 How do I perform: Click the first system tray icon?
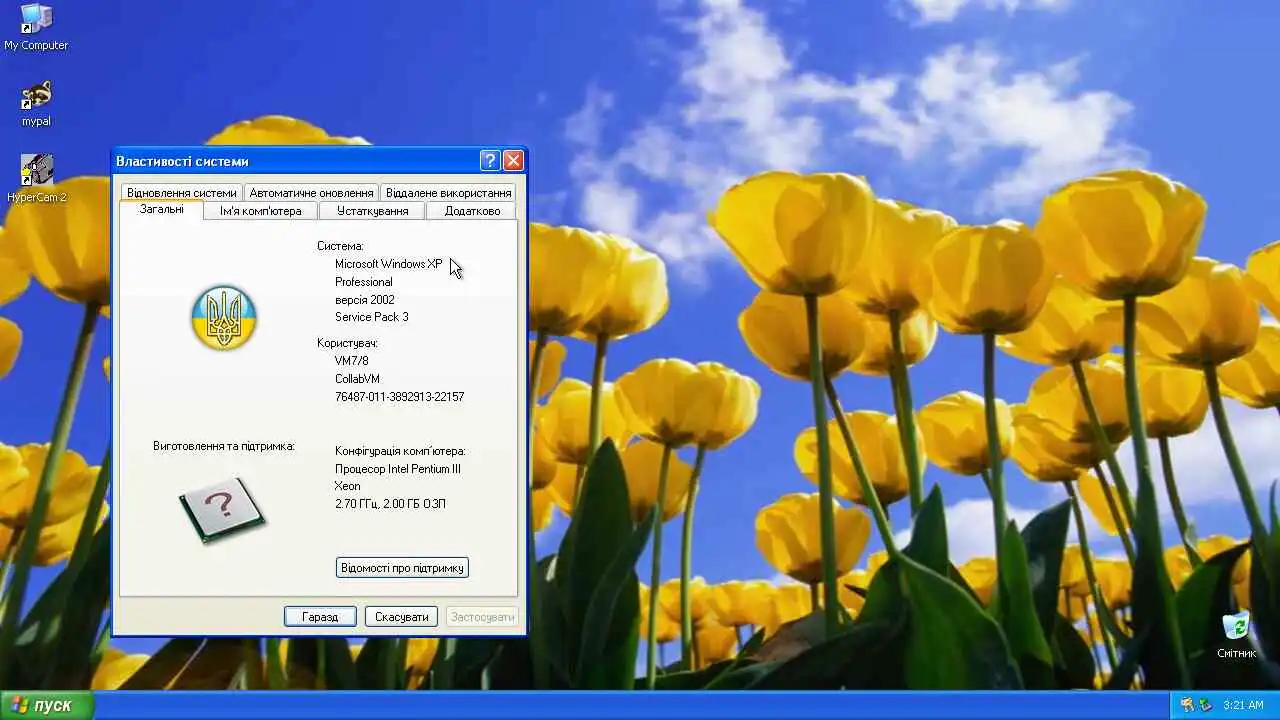pos(1187,705)
